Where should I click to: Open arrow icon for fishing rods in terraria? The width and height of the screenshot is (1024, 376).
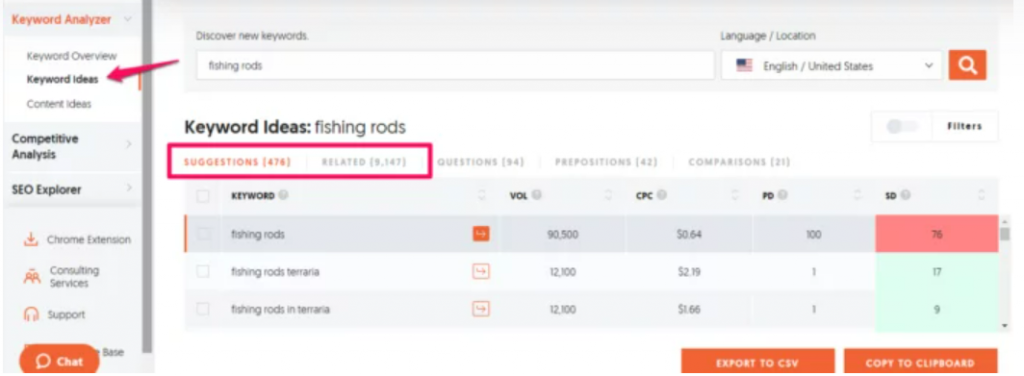tap(481, 309)
